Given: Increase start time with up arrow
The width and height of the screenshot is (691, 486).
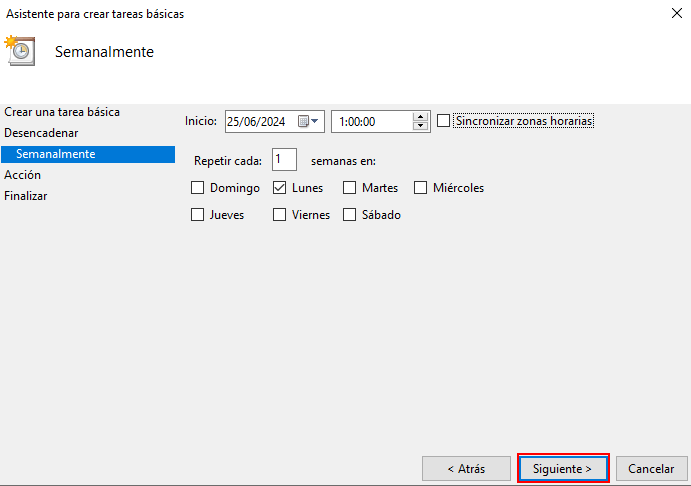Looking at the screenshot, I should [421, 116].
